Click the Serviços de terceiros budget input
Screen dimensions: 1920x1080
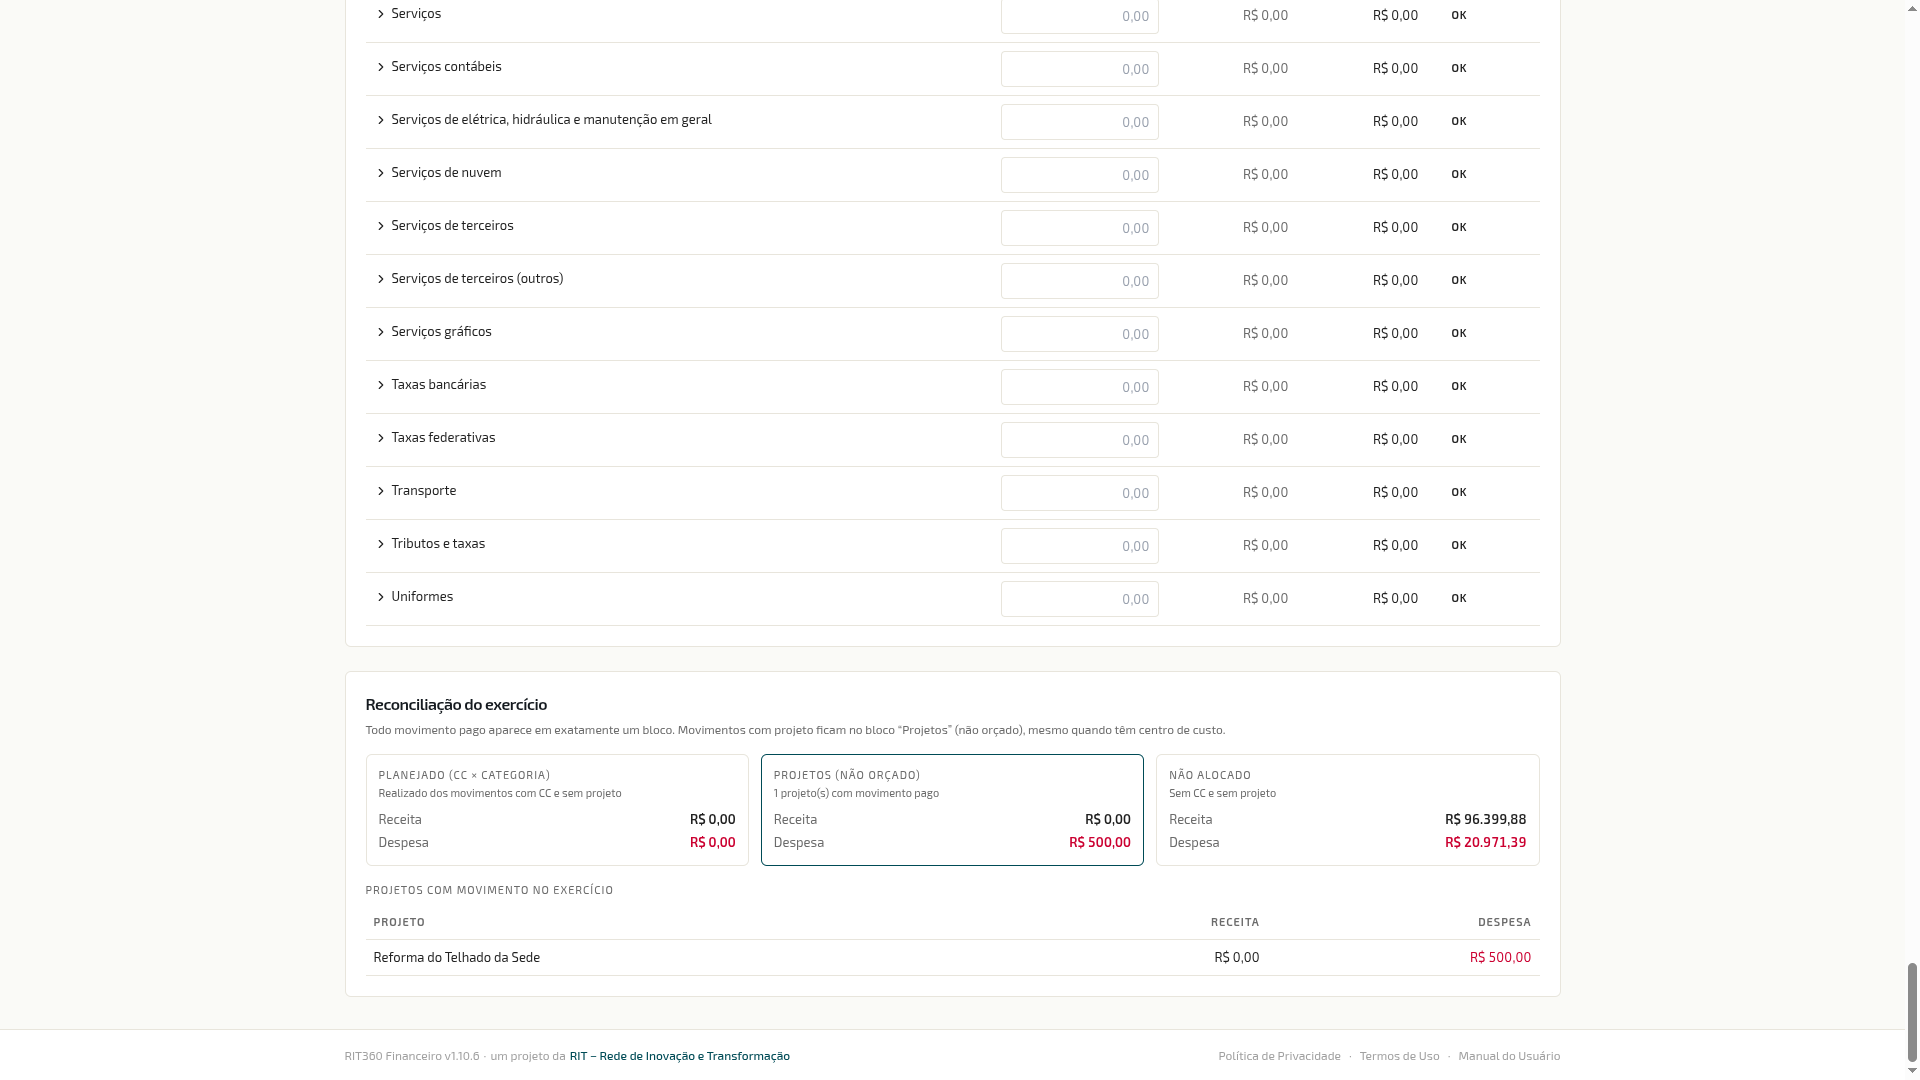click(1079, 228)
